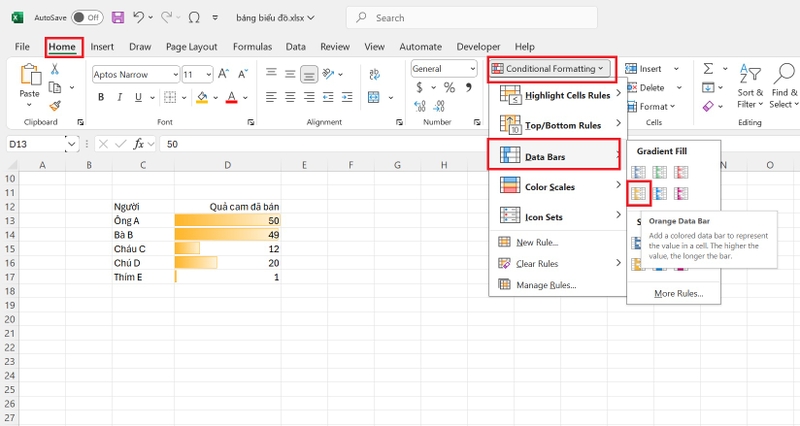This screenshot has width=800, height=426.
Task: Click the Merge & Center icon
Action: click(374, 97)
